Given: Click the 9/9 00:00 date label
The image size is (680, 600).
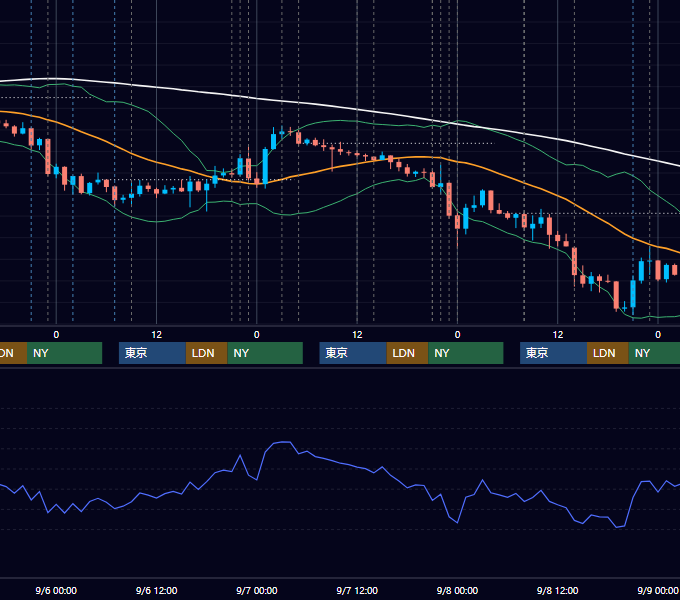Looking at the screenshot, I should (658, 590).
